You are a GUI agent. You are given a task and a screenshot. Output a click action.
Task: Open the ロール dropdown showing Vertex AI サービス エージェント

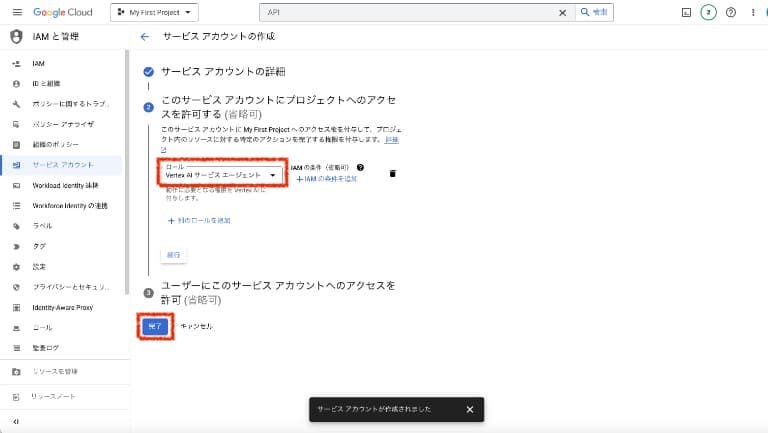point(222,173)
